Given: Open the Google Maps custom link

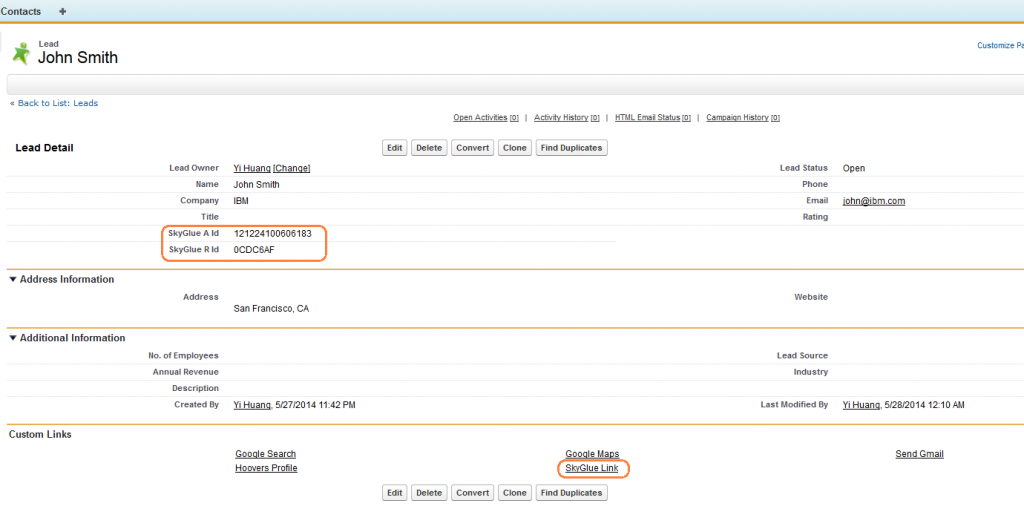Looking at the screenshot, I should [x=592, y=454].
